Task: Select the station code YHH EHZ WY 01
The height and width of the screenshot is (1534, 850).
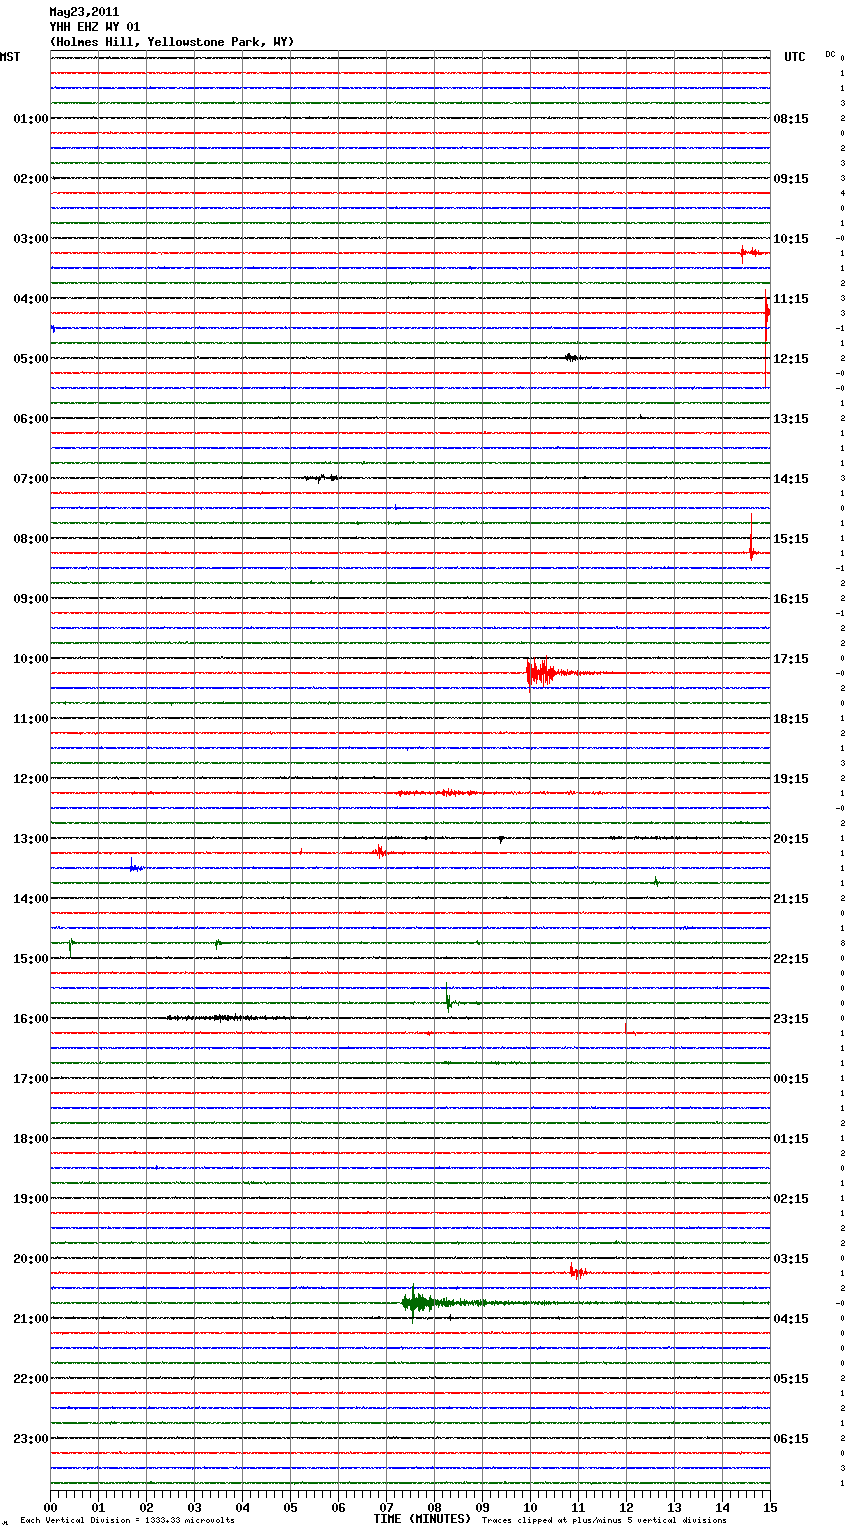Action: pyautogui.click(x=95, y=27)
